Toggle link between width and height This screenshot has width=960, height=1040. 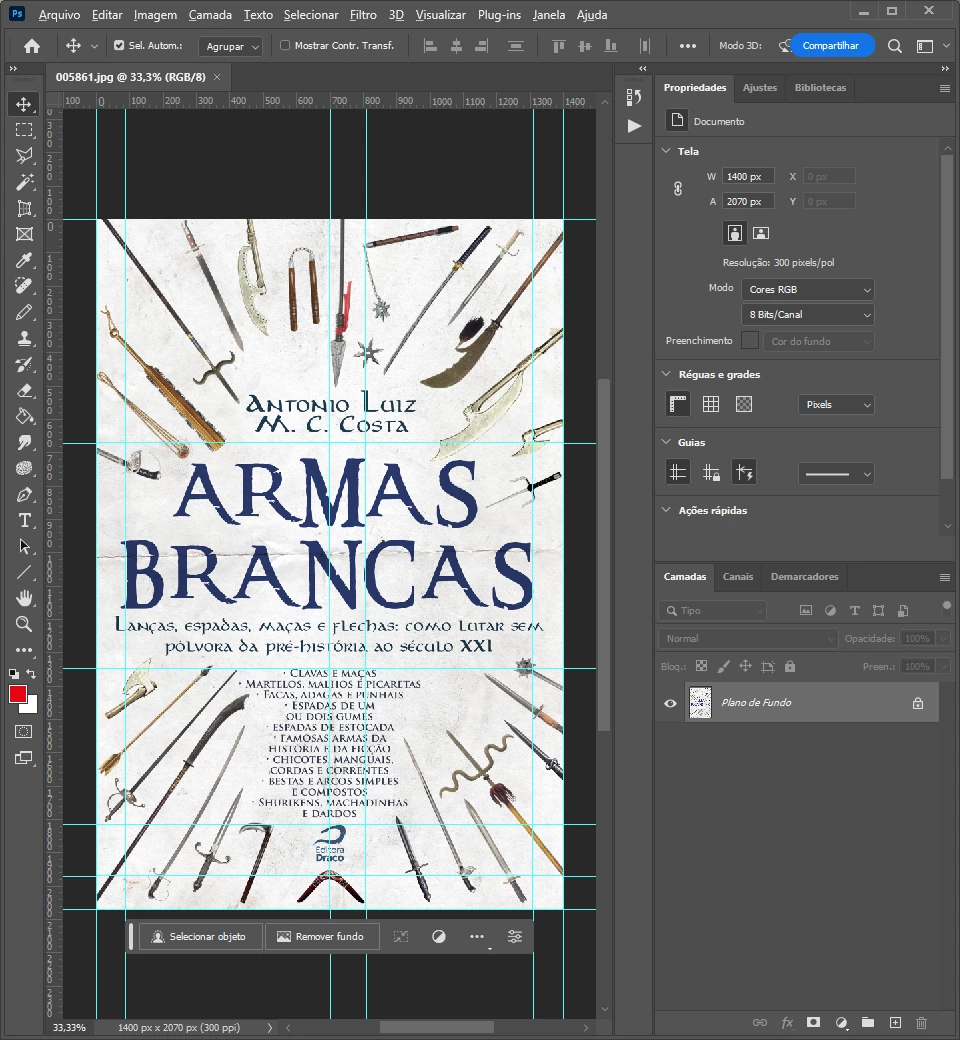pos(677,188)
